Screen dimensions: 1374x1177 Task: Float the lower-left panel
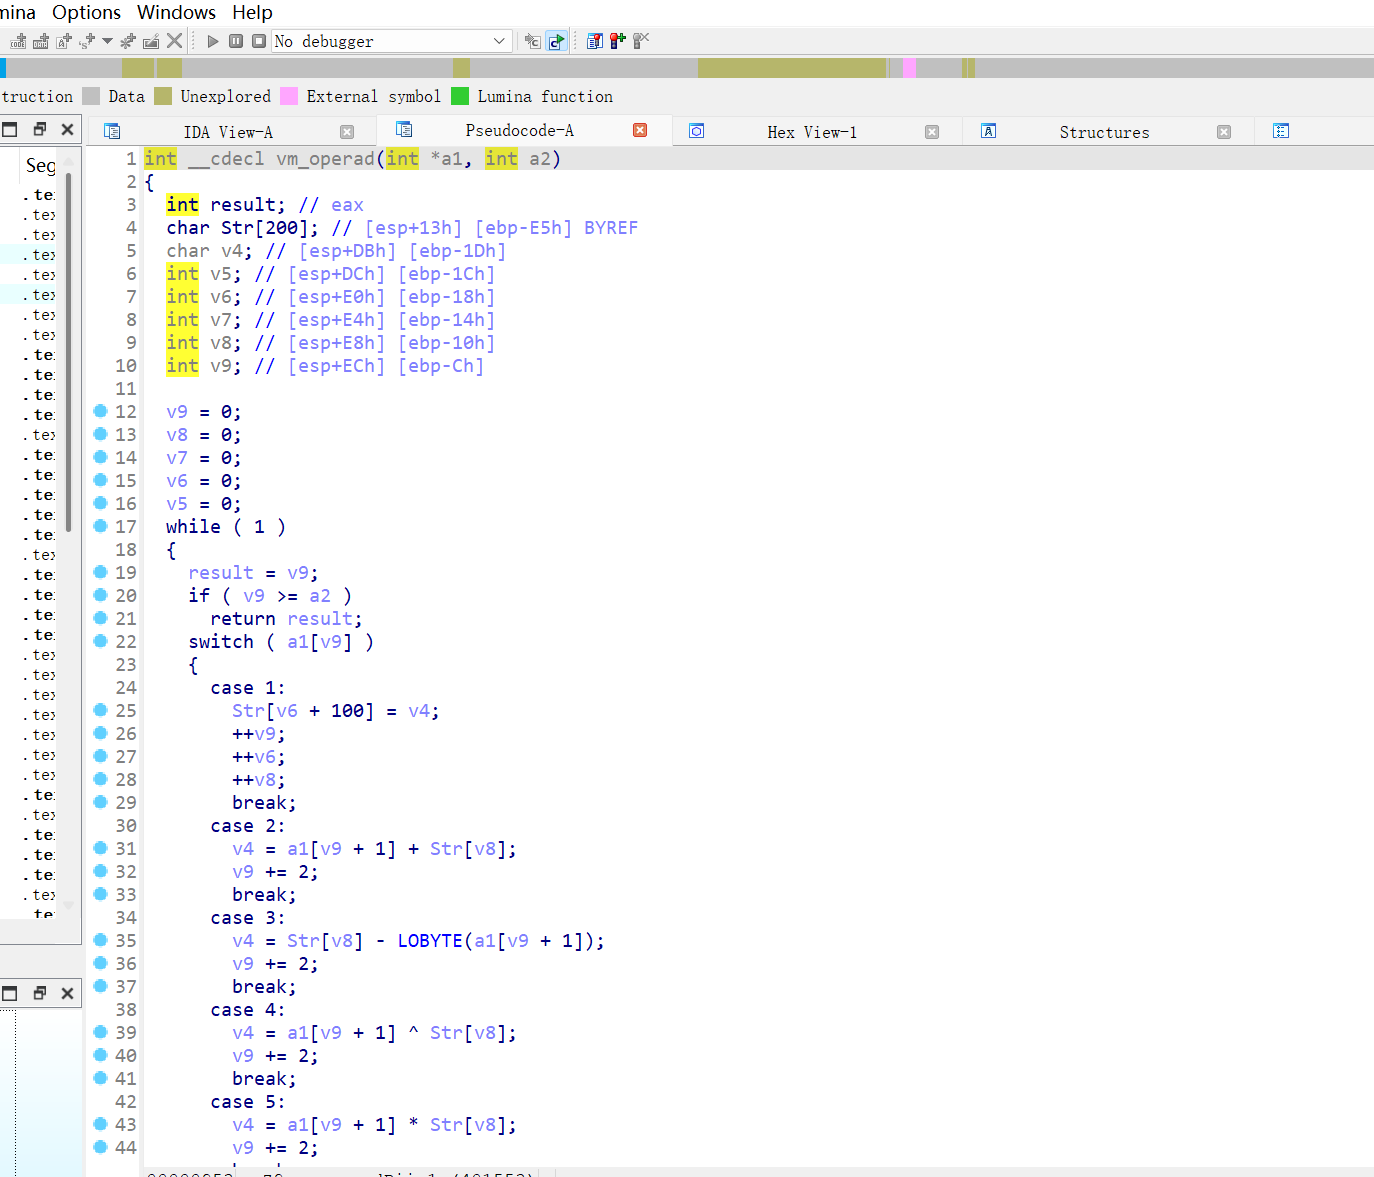tap(40, 993)
